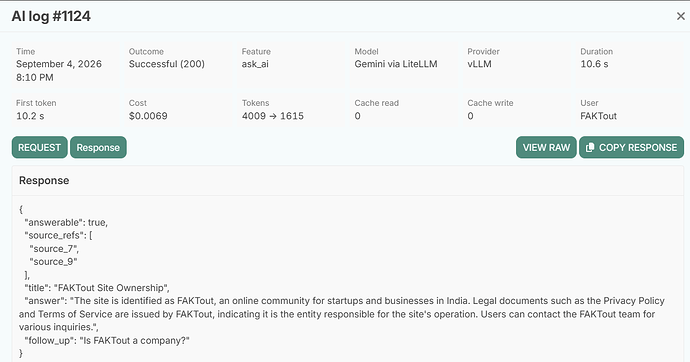Click the time value September 4, 2026
This screenshot has width=690, height=362.
(59, 64)
